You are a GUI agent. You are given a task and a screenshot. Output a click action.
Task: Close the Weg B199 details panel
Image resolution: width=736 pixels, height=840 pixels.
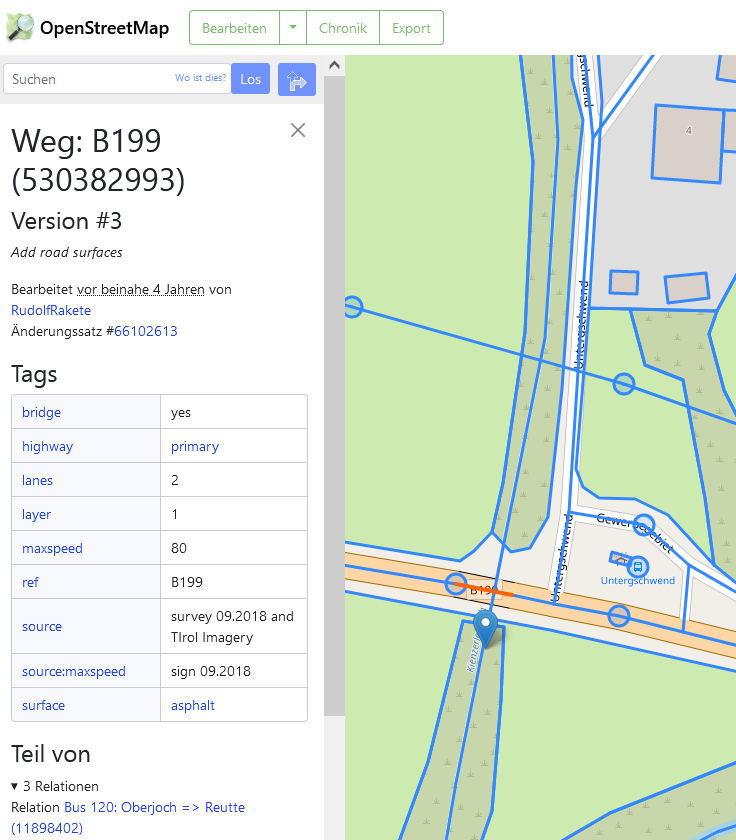pos(297,130)
